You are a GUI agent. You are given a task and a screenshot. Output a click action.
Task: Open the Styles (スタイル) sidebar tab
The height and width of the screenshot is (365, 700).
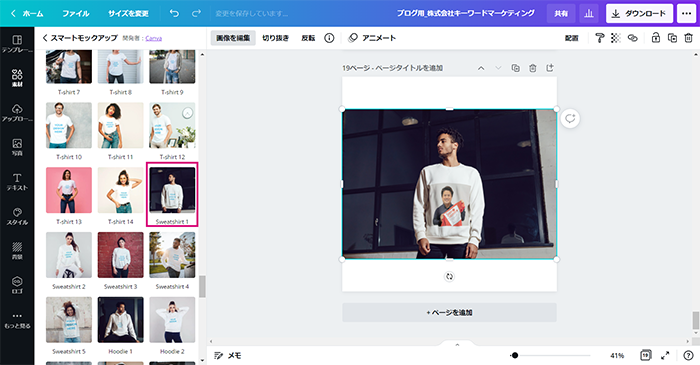(x=17, y=216)
